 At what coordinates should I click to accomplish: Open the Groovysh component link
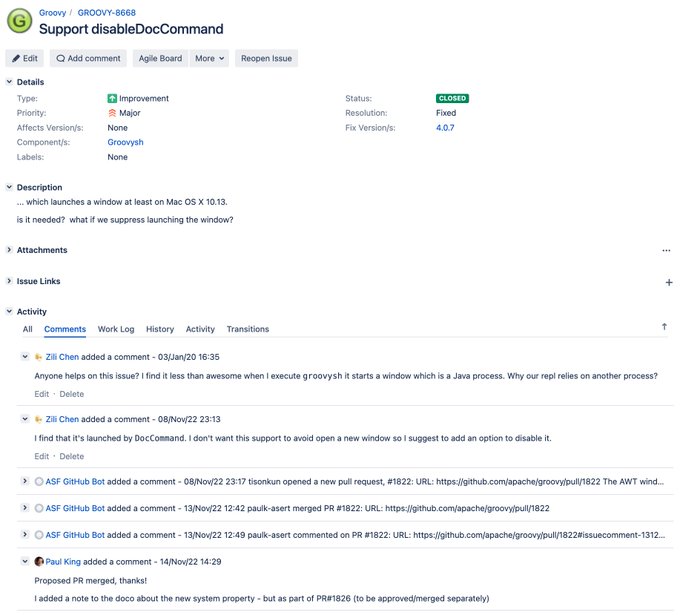(125, 142)
